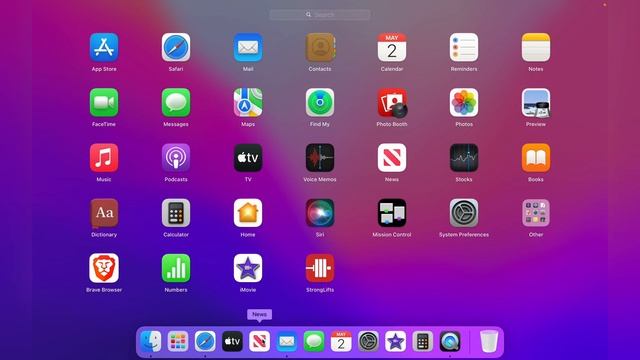Open Calendar in the Launchpad grid
The width and height of the screenshot is (640, 360).
point(392,47)
